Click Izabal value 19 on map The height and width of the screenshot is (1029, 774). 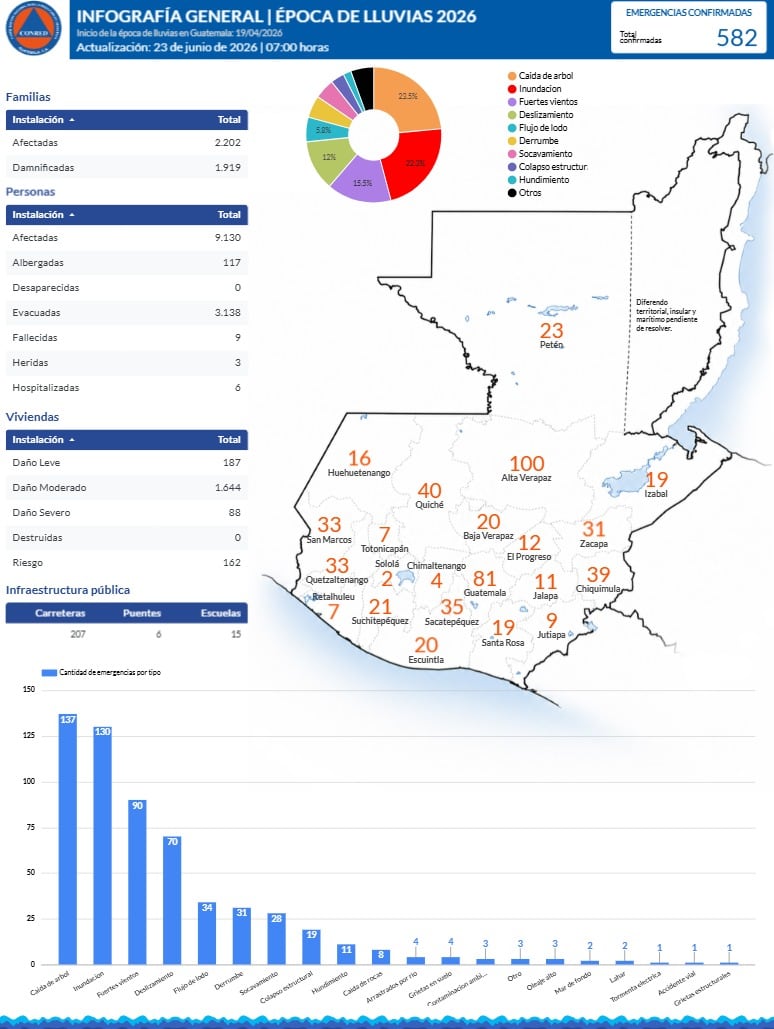coord(657,479)
